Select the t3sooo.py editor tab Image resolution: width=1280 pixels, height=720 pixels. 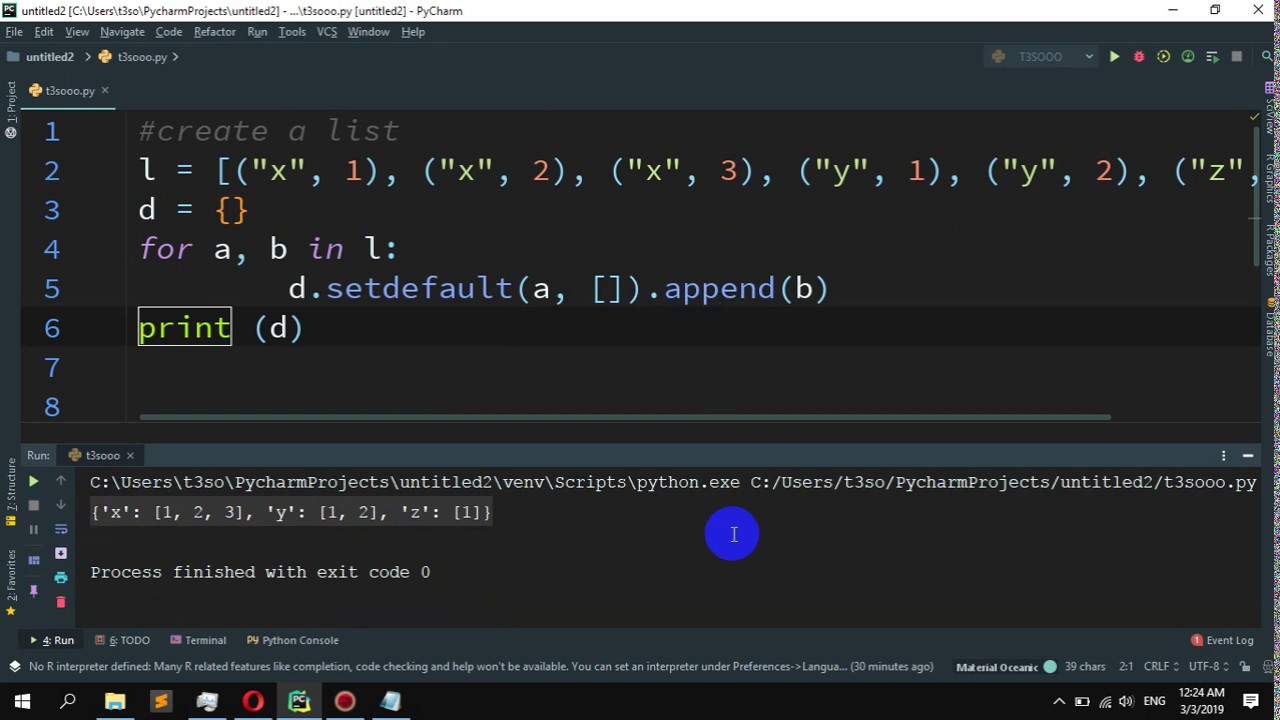click(x=69, y=90)
